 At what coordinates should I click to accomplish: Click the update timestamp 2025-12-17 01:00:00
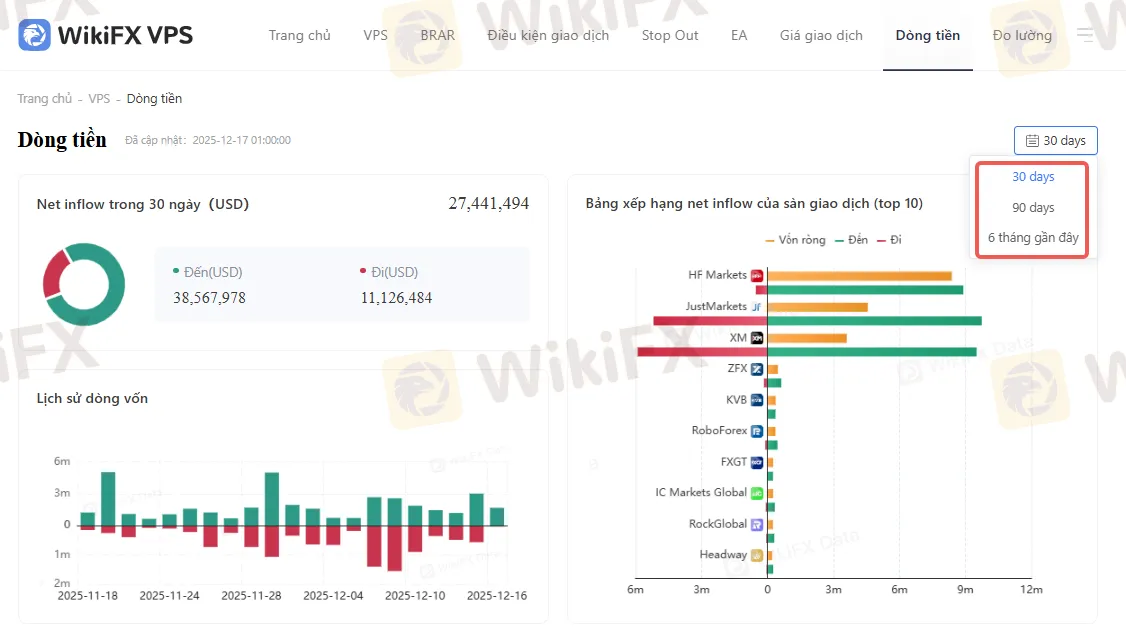241,141
